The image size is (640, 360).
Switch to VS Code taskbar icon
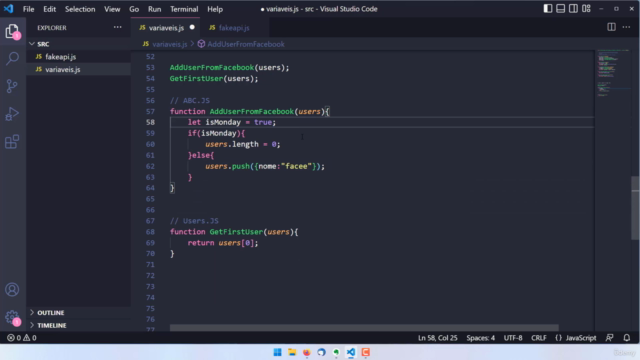click(351, 352)
